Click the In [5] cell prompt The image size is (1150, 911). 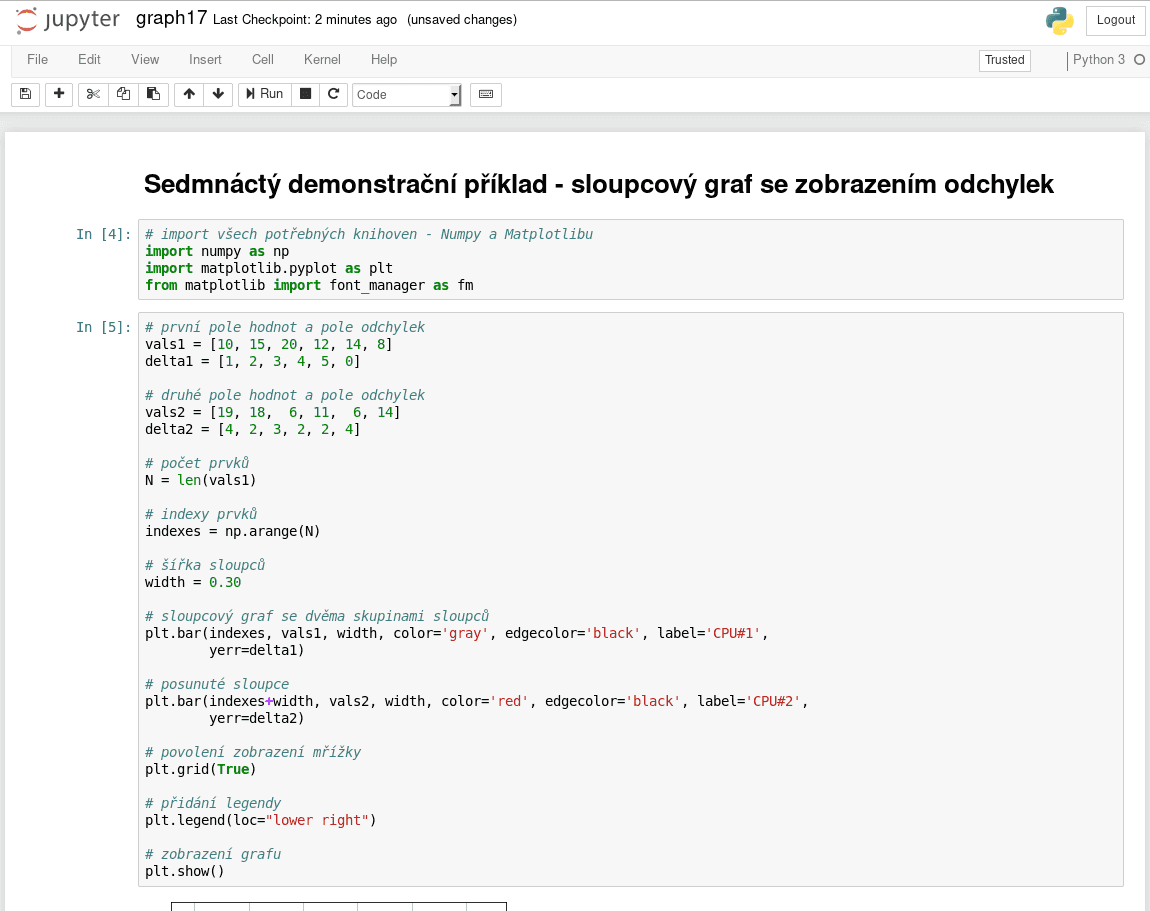103,328
